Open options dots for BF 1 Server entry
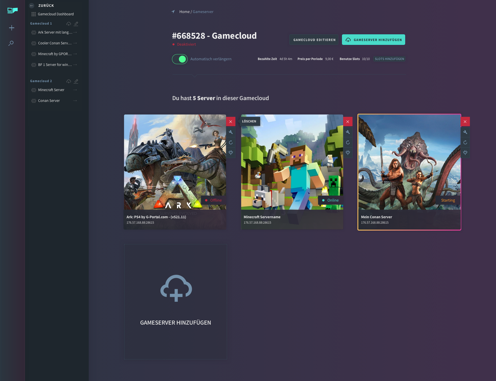Image resolution: width=496 pixels, height=381 pixels. coord(75,64)
